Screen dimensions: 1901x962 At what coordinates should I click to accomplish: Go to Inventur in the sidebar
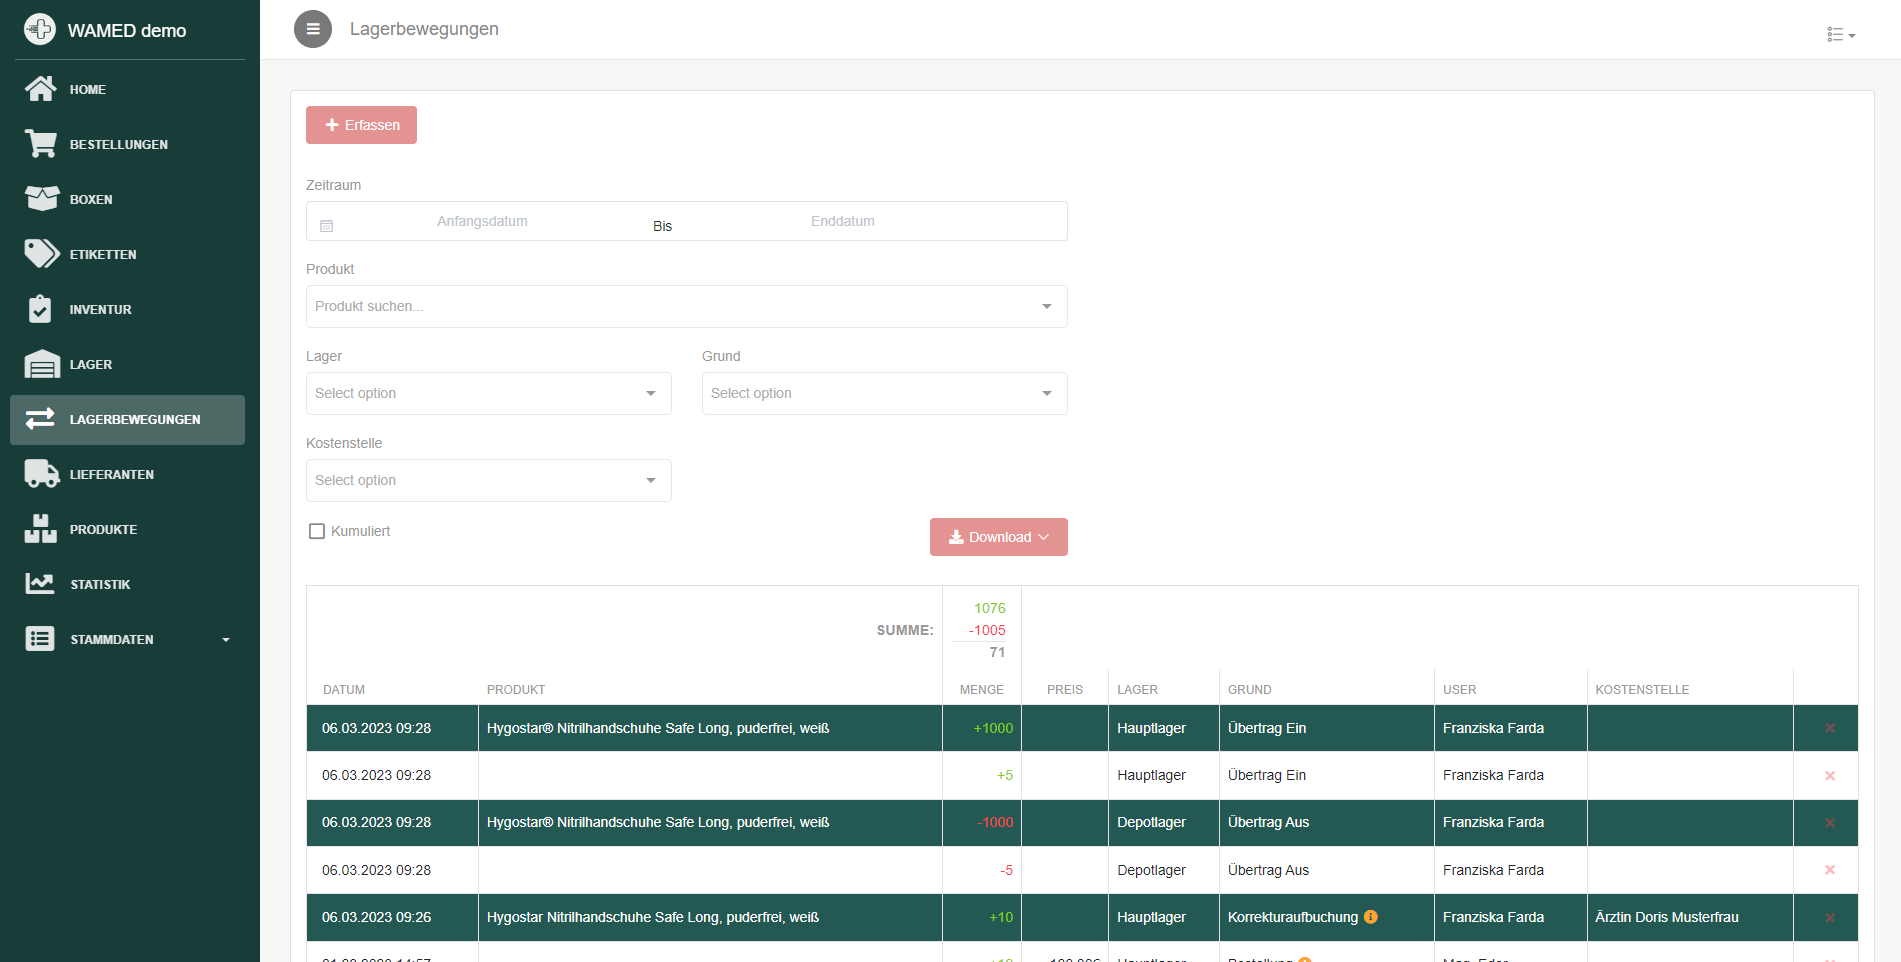tap(100, 309)
